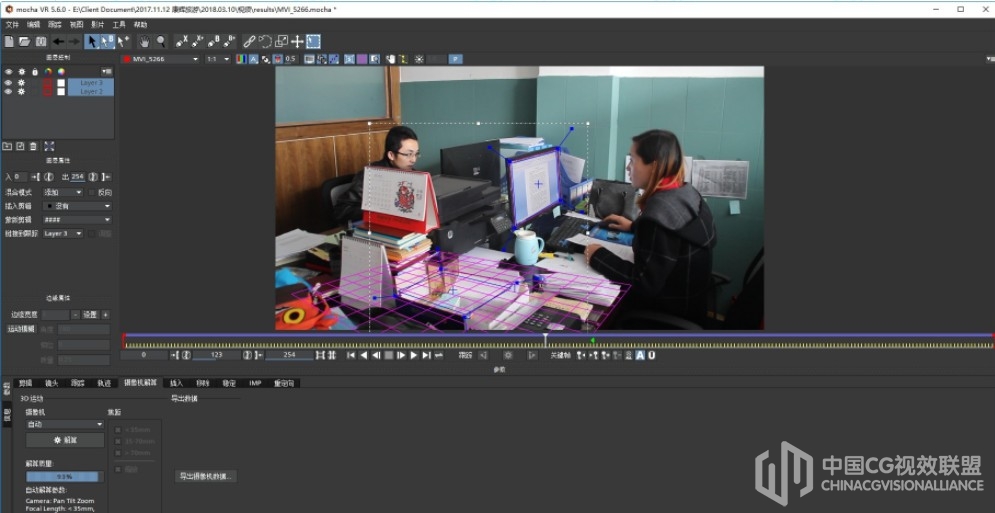This screenshot has width=995, height=513.
Task: Open the 'Layer 3' link-to-track dropdown
Action: (x=63, y=234)
